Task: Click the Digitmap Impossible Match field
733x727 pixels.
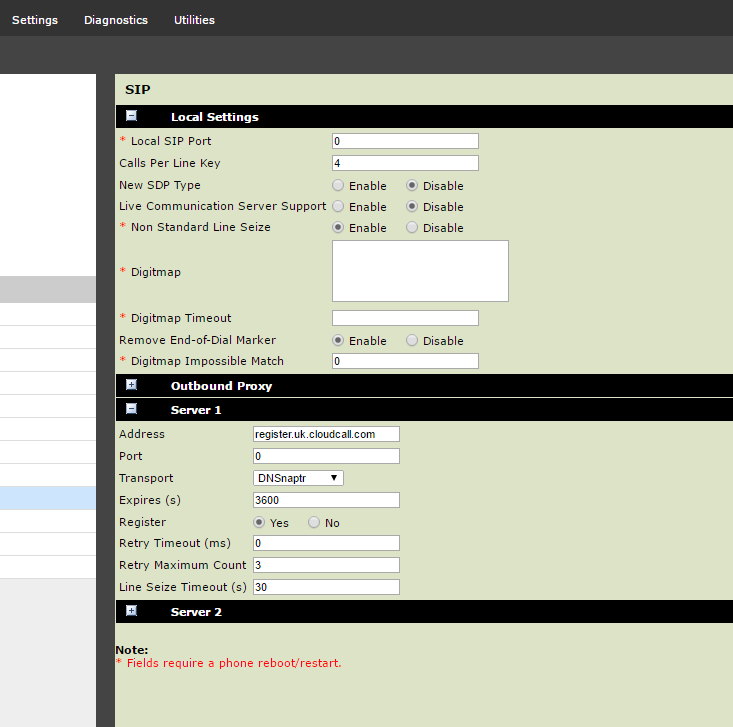Action: click(405, 361)
